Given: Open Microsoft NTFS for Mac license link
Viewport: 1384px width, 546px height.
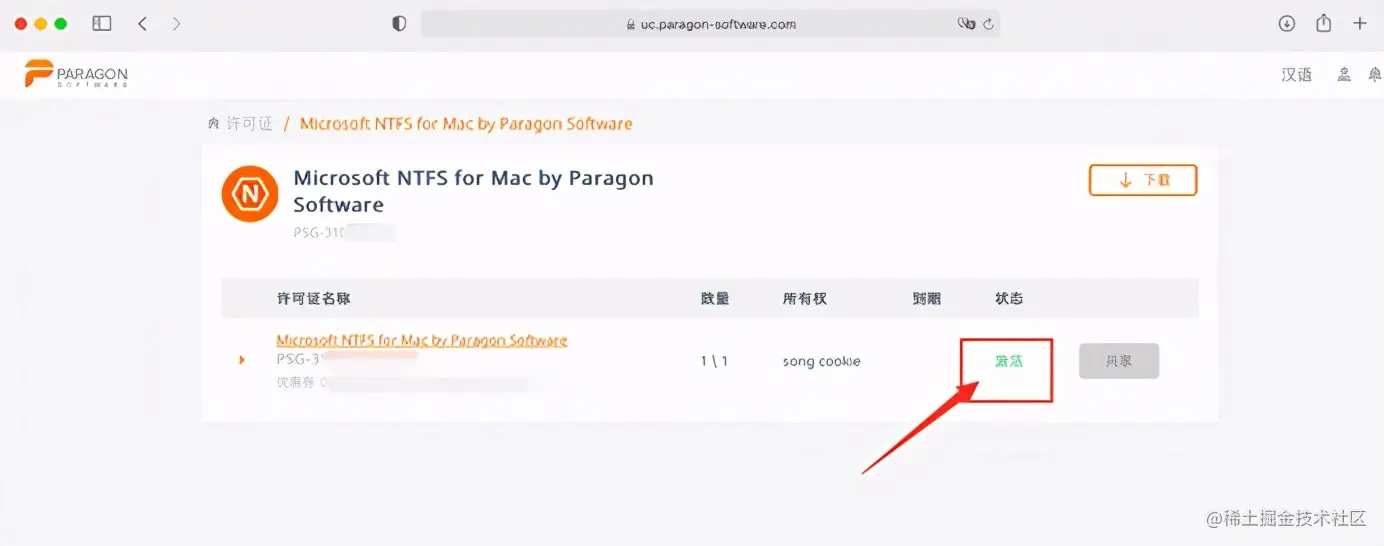Looking at the screenshot, I should tap(422, 341).
